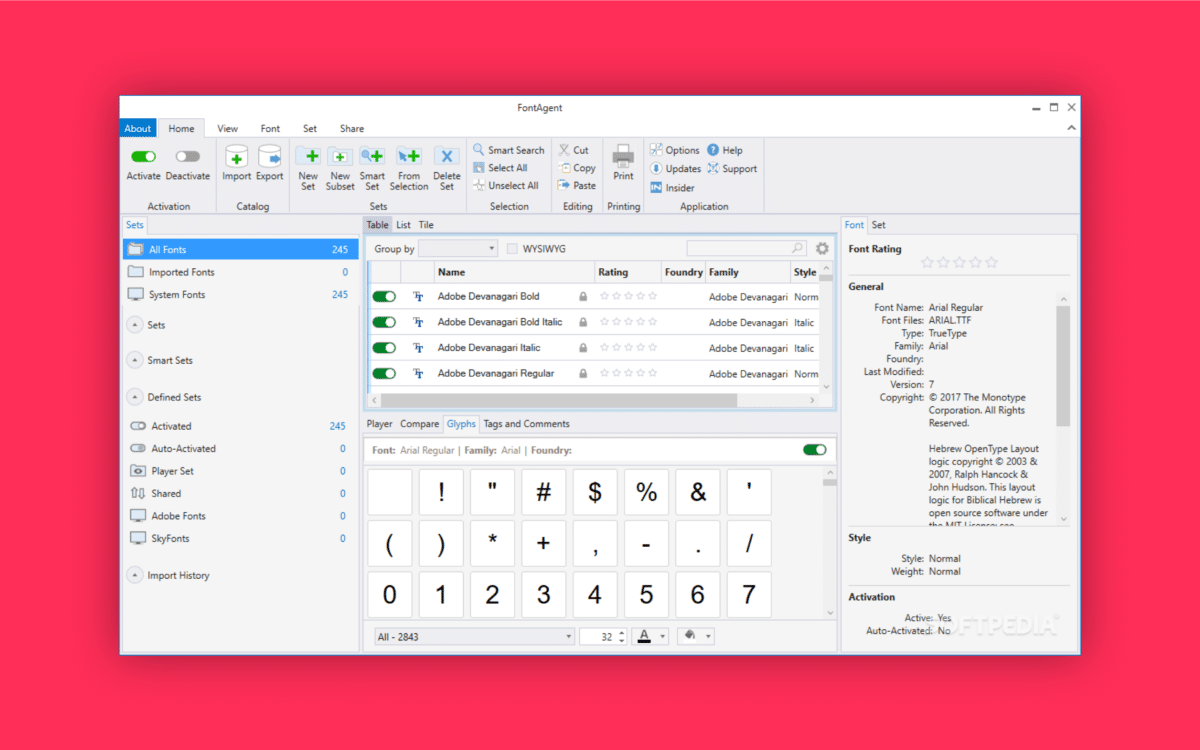The height and width of the screenshot is (750, 1200).
Task: Open Smart Search
Action: click(509, 150)
